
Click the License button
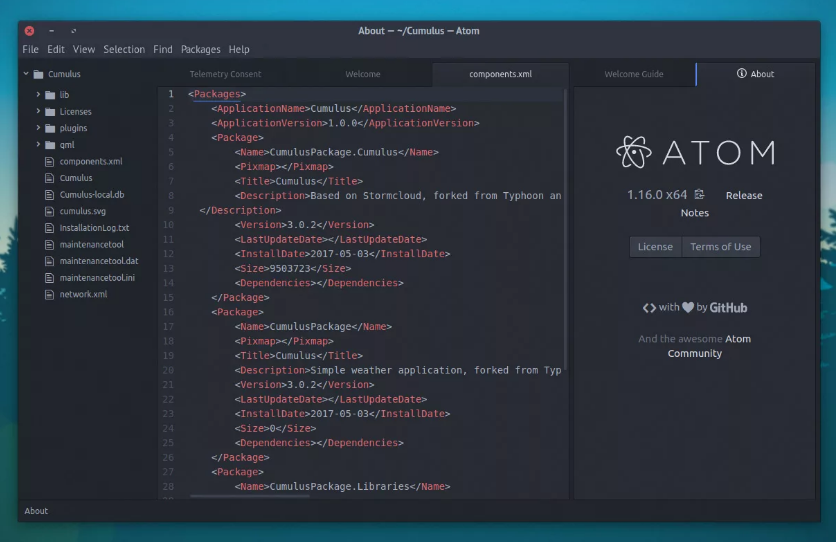pos(655,247)
